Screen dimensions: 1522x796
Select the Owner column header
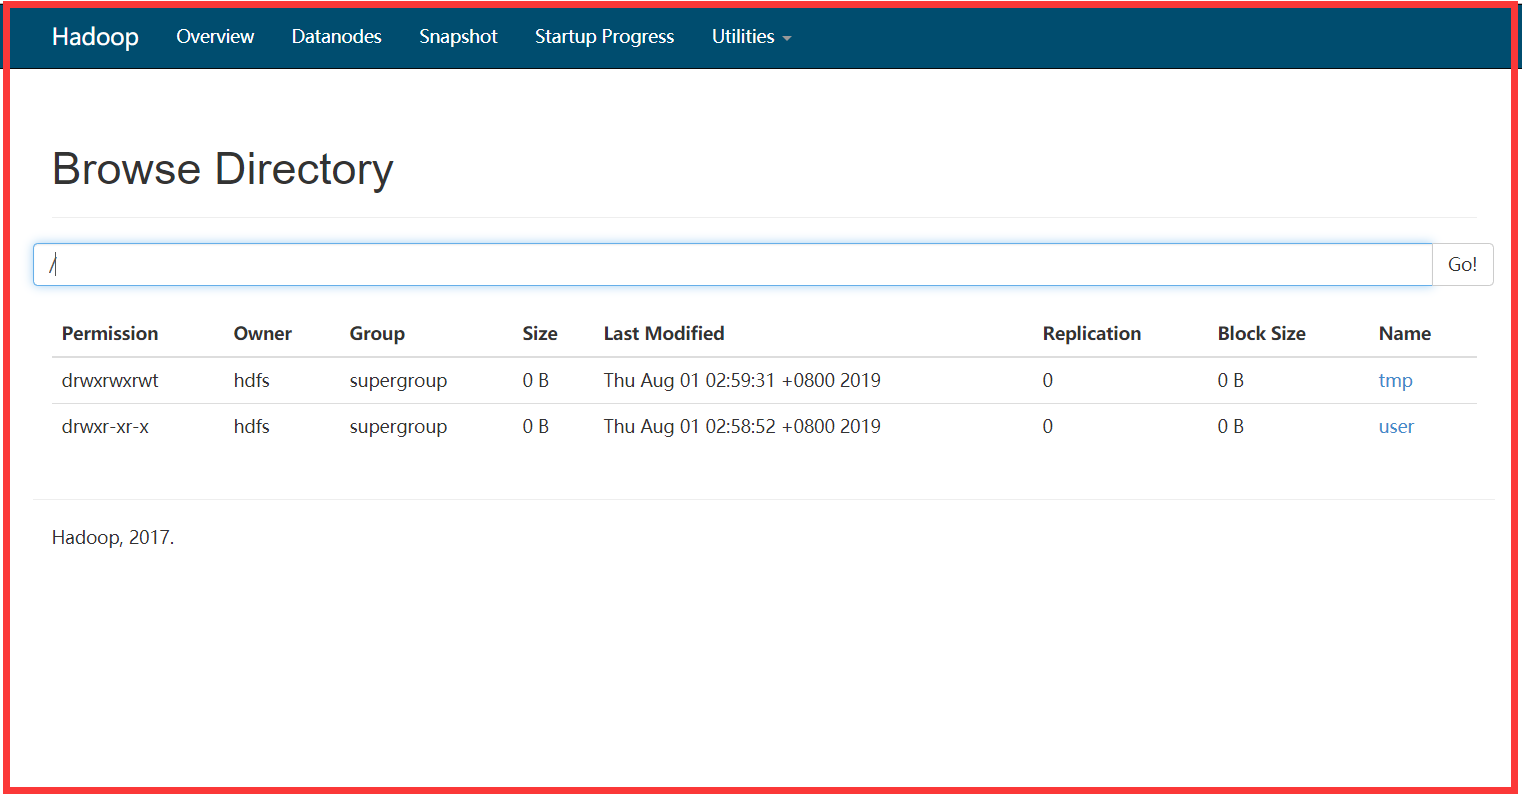pos(263,334)
